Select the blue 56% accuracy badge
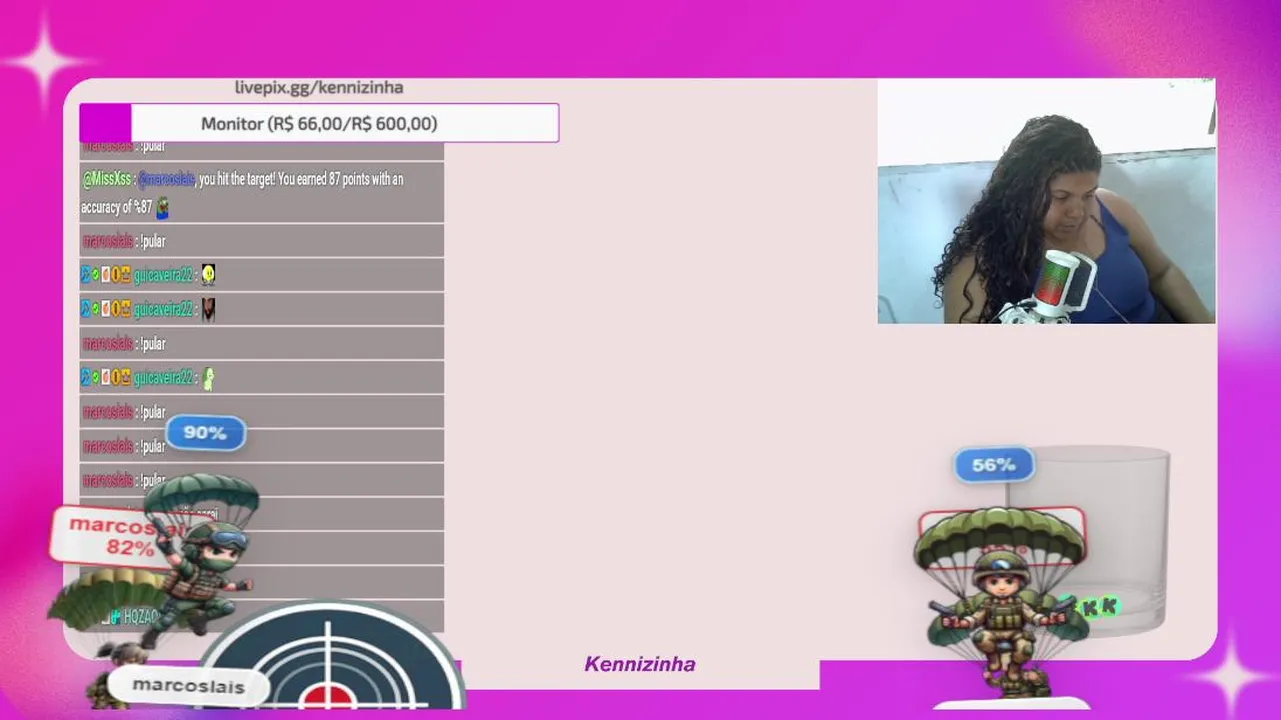Screen dimensions: 1281x720 coord(993,465)
